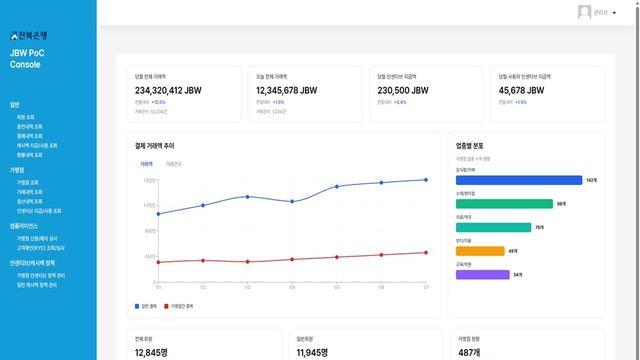640x360 pixels.
Task: Click the 전북은행 logo icon in the sidebar
Action: pos(14,36)
